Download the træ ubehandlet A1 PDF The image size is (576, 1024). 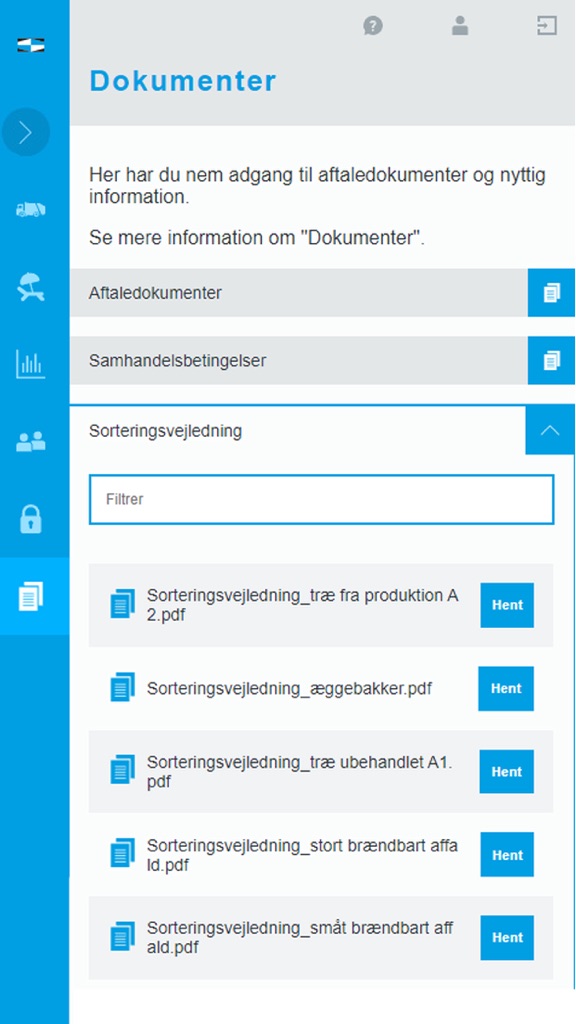point(506,771)
